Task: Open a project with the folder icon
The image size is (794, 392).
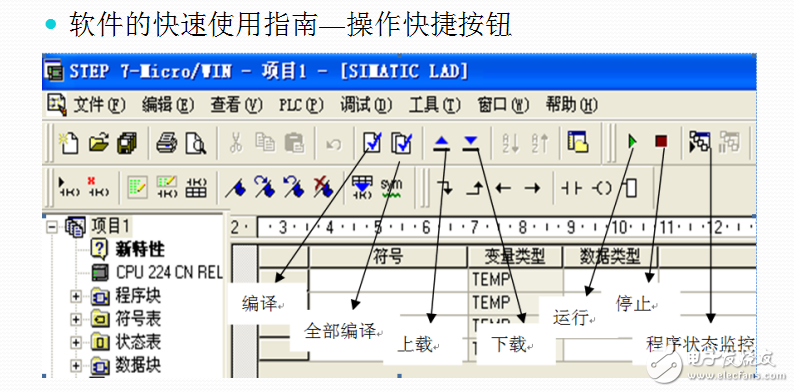Action: (x=98, y=142)
